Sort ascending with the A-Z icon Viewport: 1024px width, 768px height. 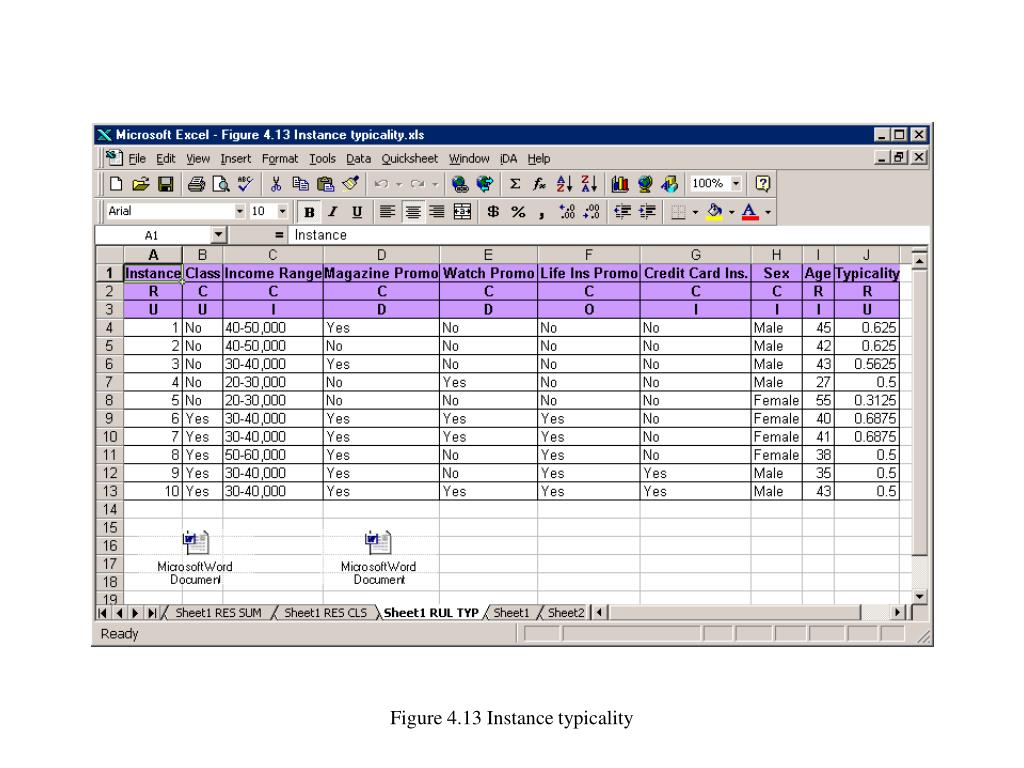pyautogui.click(x=564, y=184)
